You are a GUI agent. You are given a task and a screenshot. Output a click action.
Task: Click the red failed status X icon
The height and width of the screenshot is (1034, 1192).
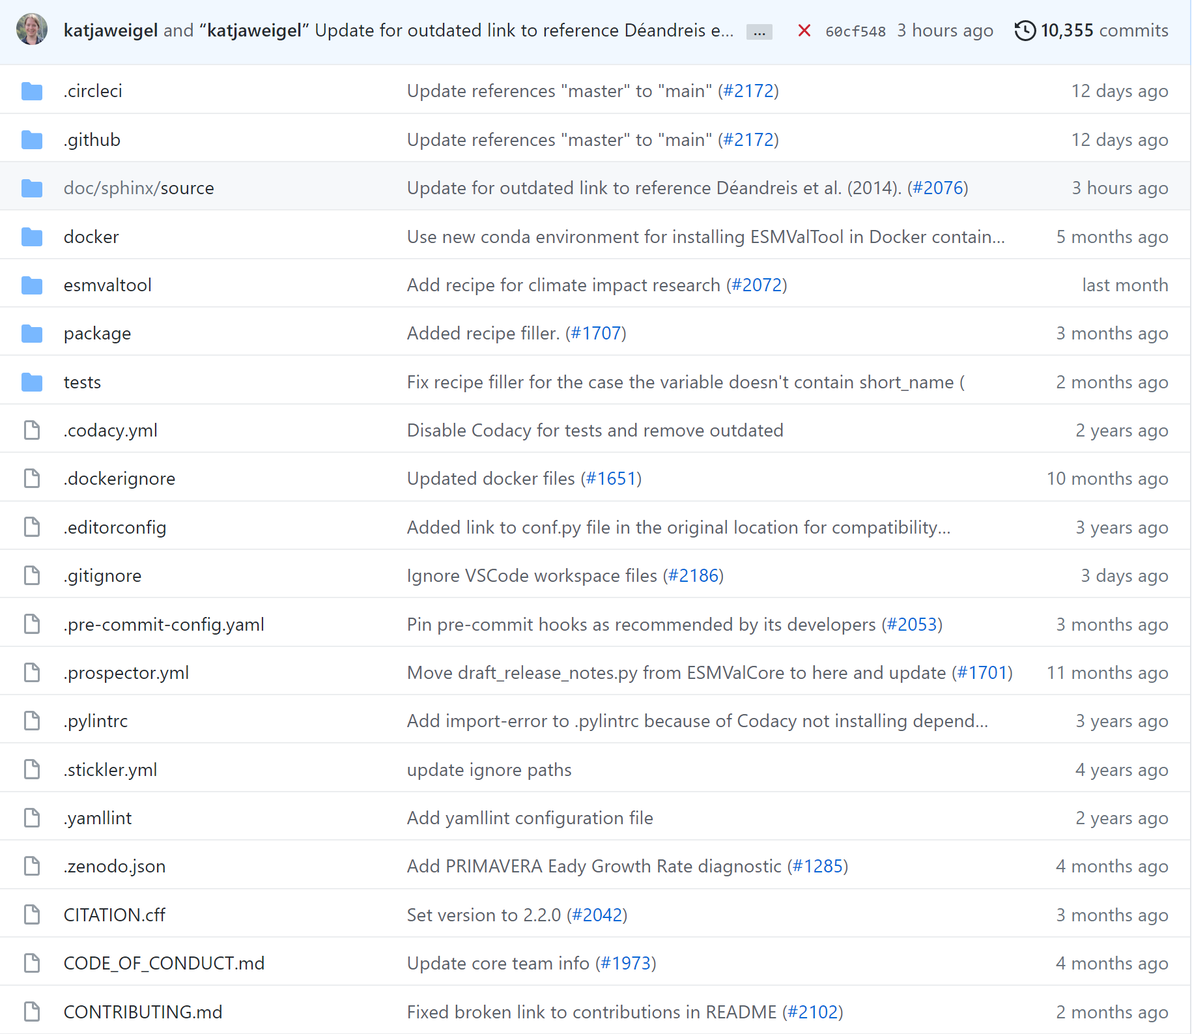click(804, 31)
